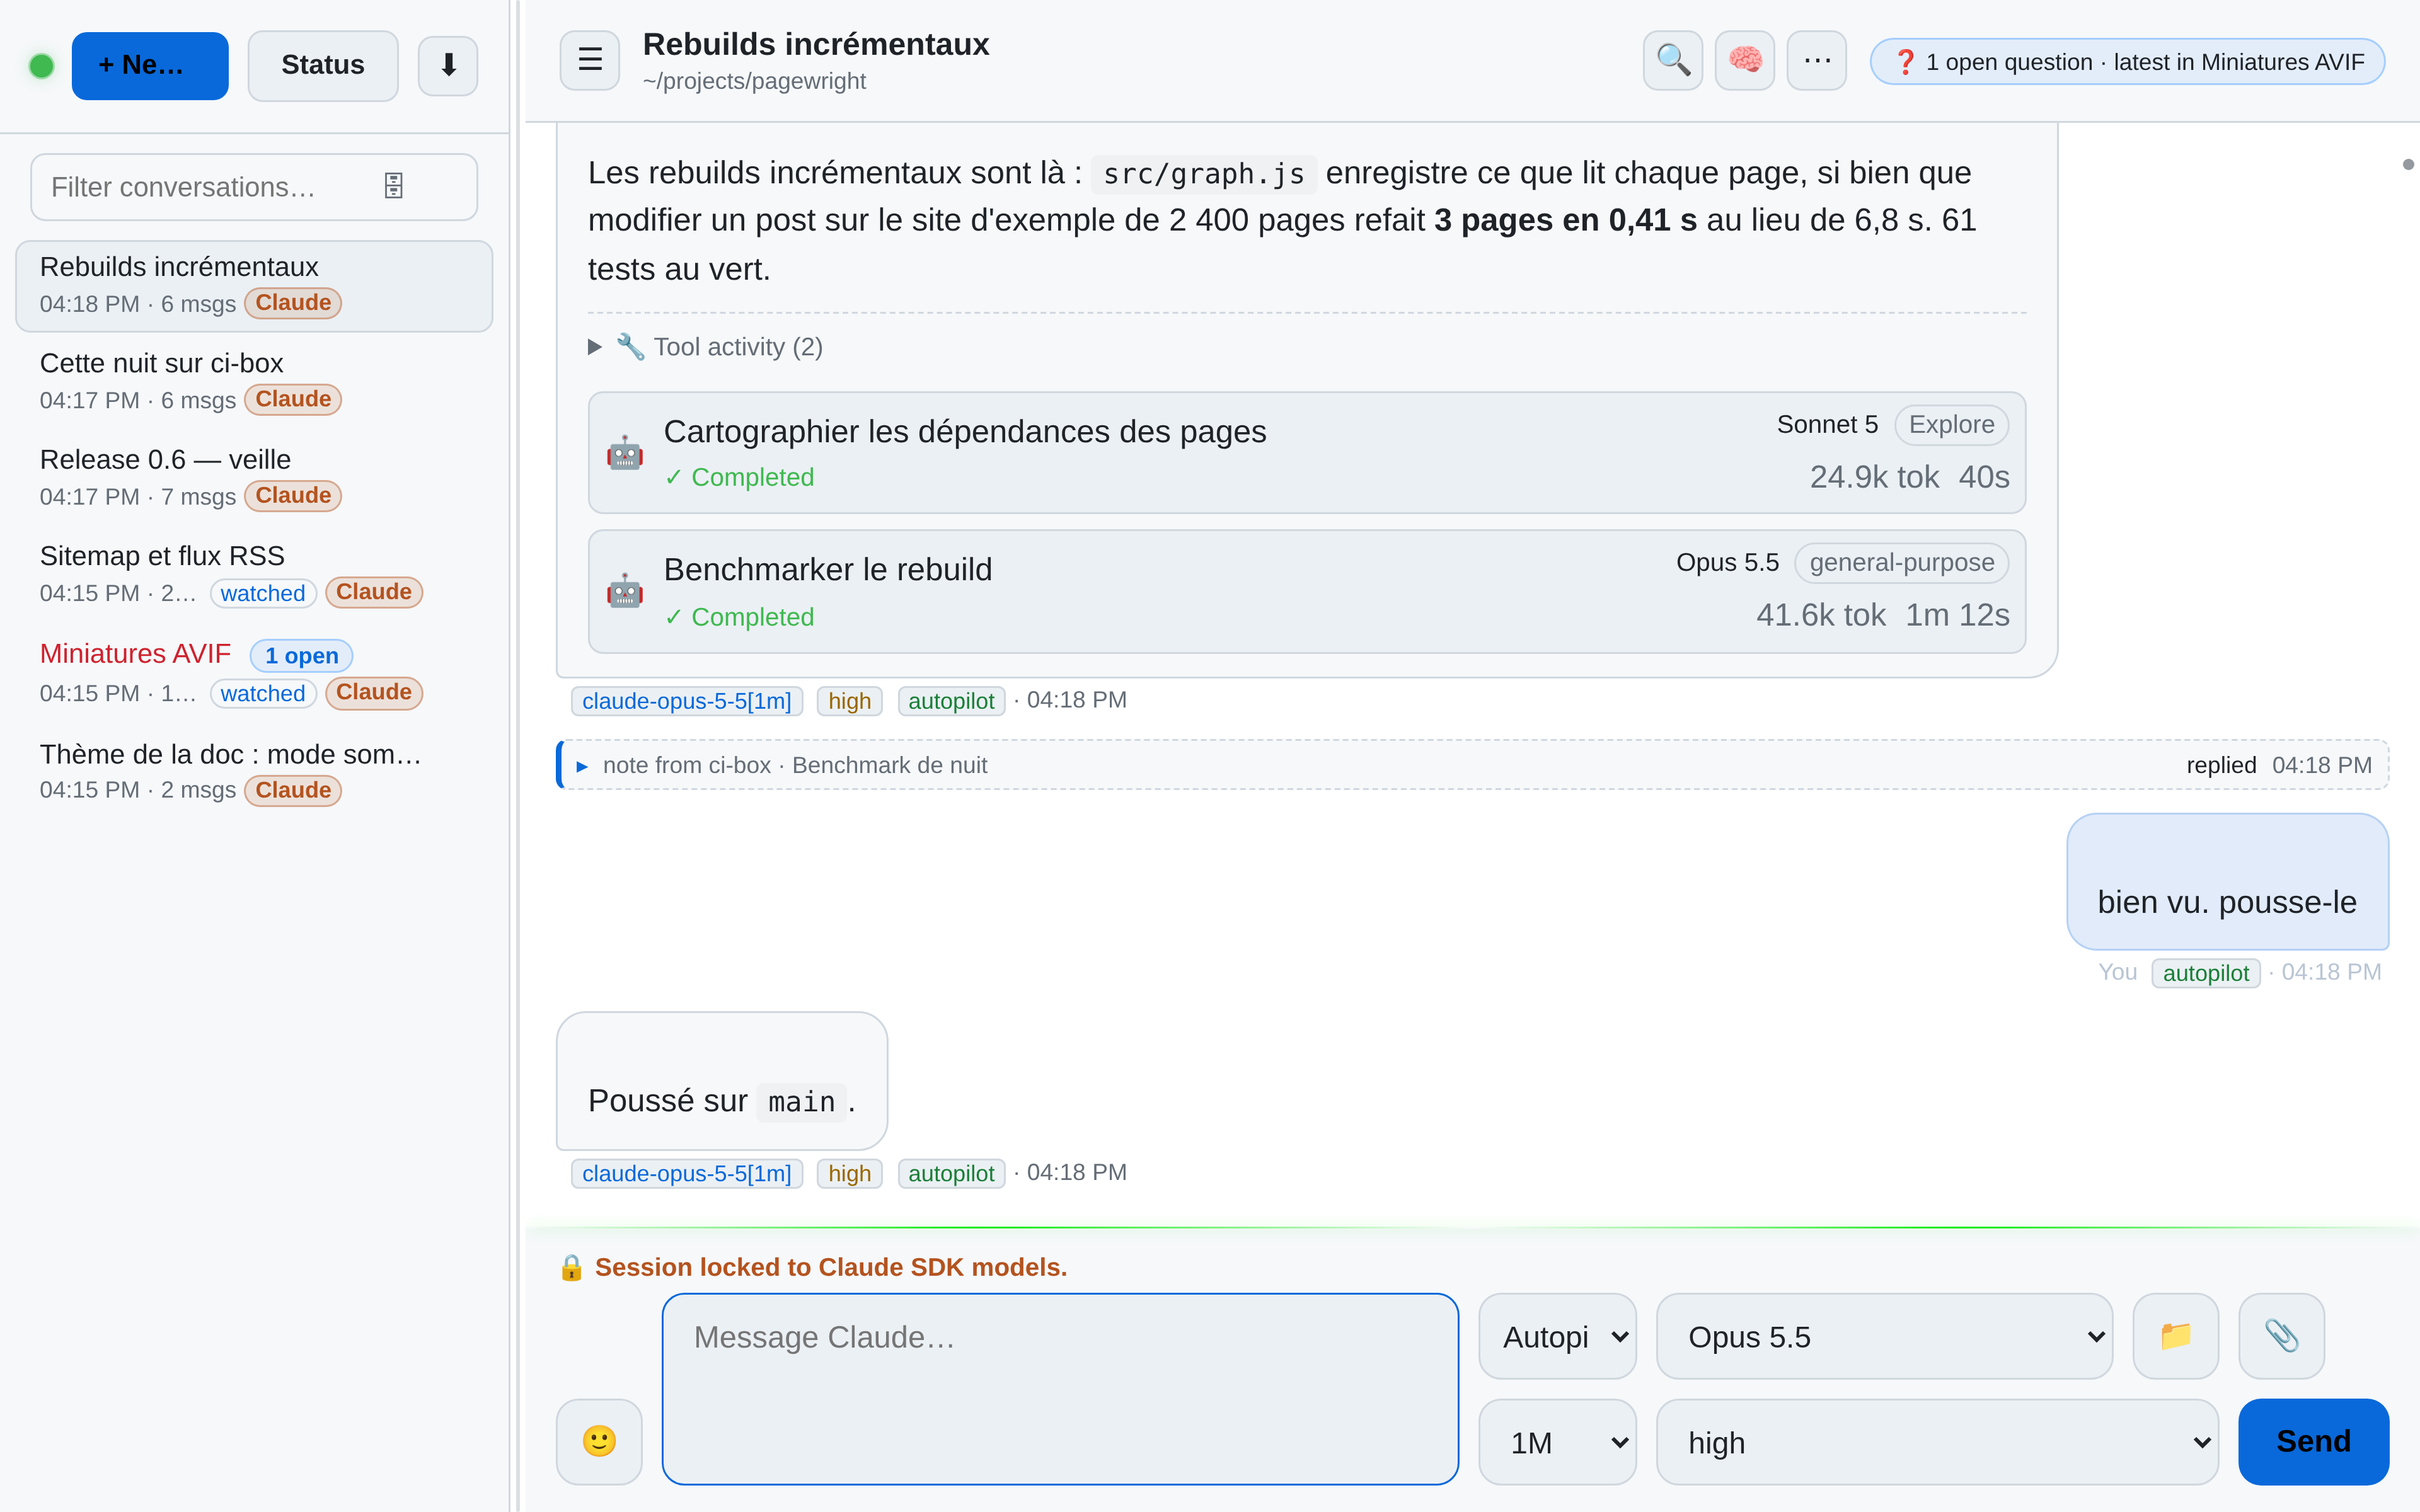Open the Autopilot mode dropdown
2420x1512 pixels.
pos(1557,1336)
